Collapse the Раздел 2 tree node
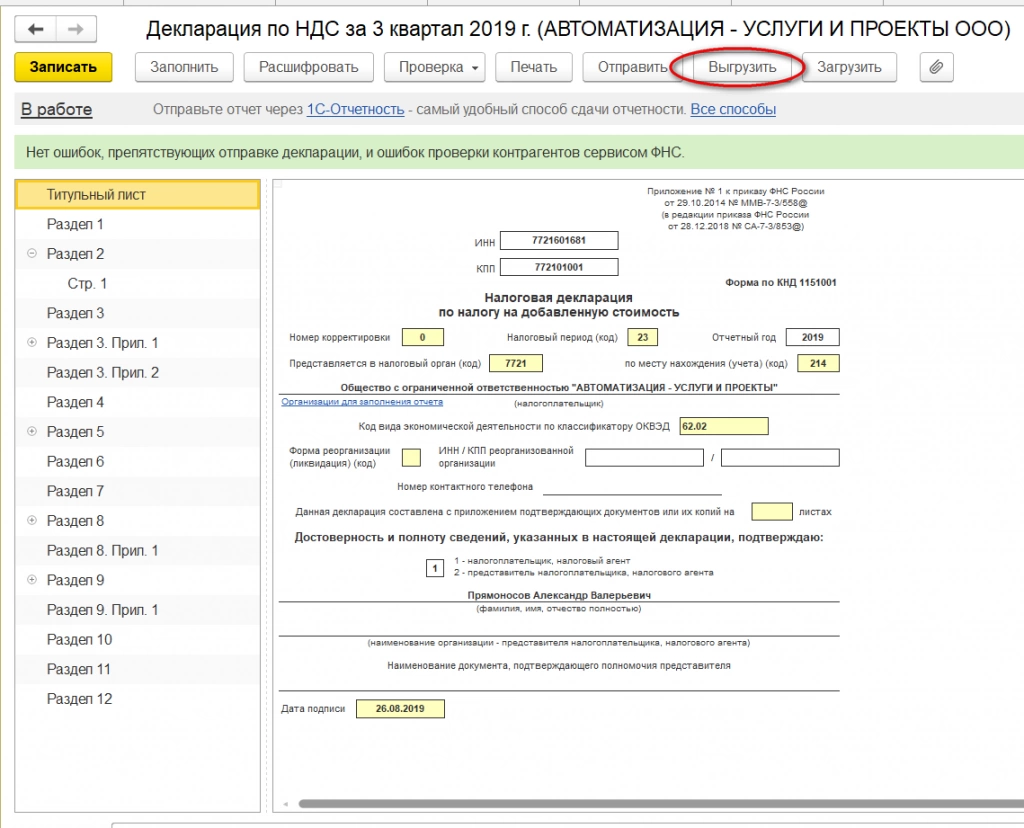This screenshot has height=828, width=1024. (x=31, y=253)
